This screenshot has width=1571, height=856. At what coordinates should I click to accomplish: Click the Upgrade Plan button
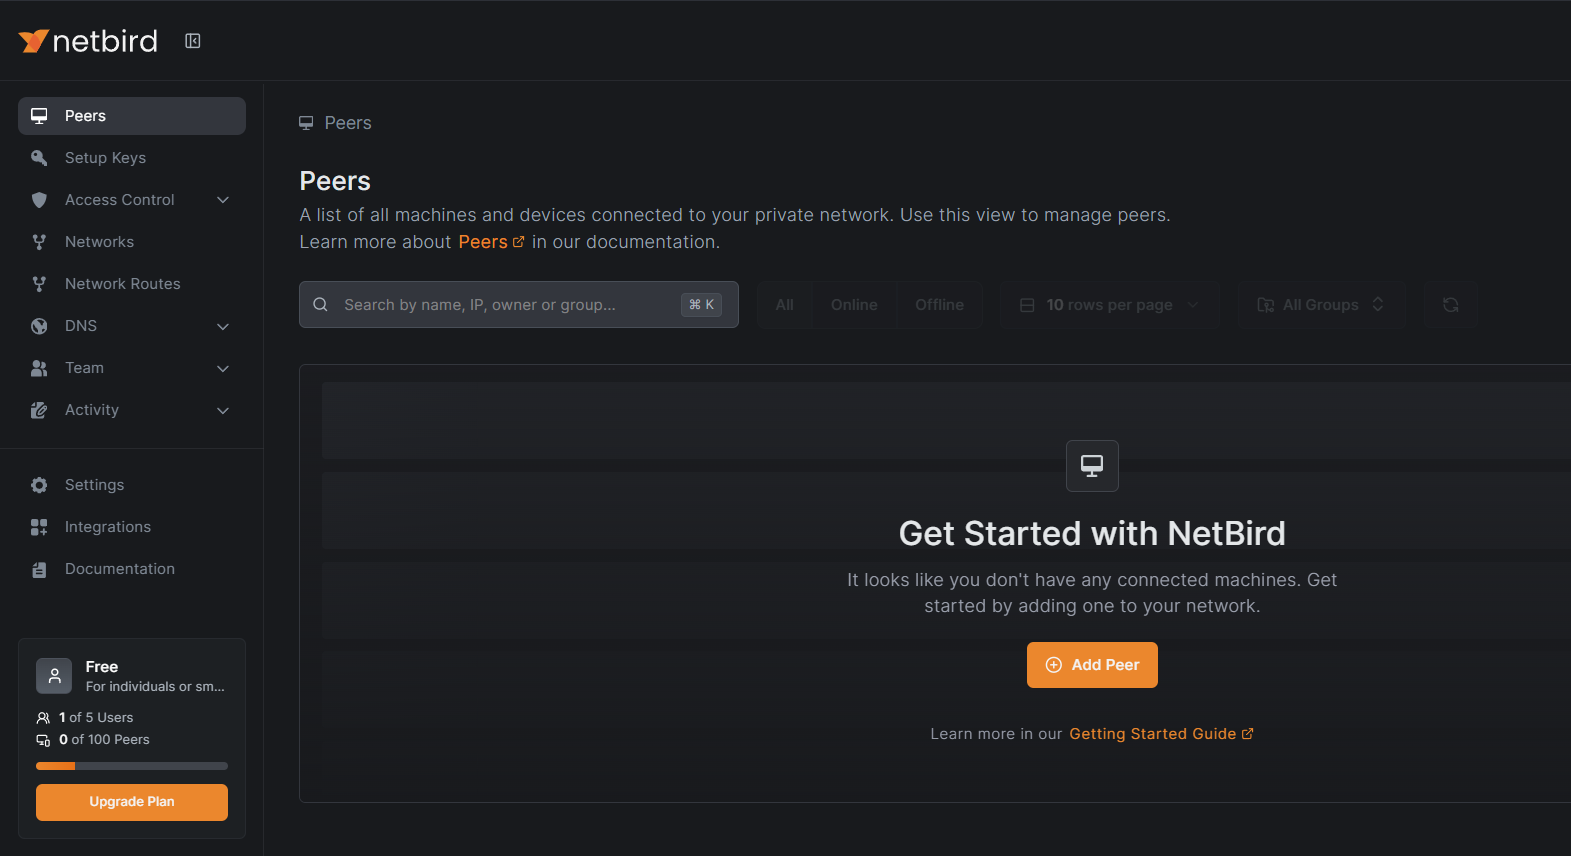132,802
